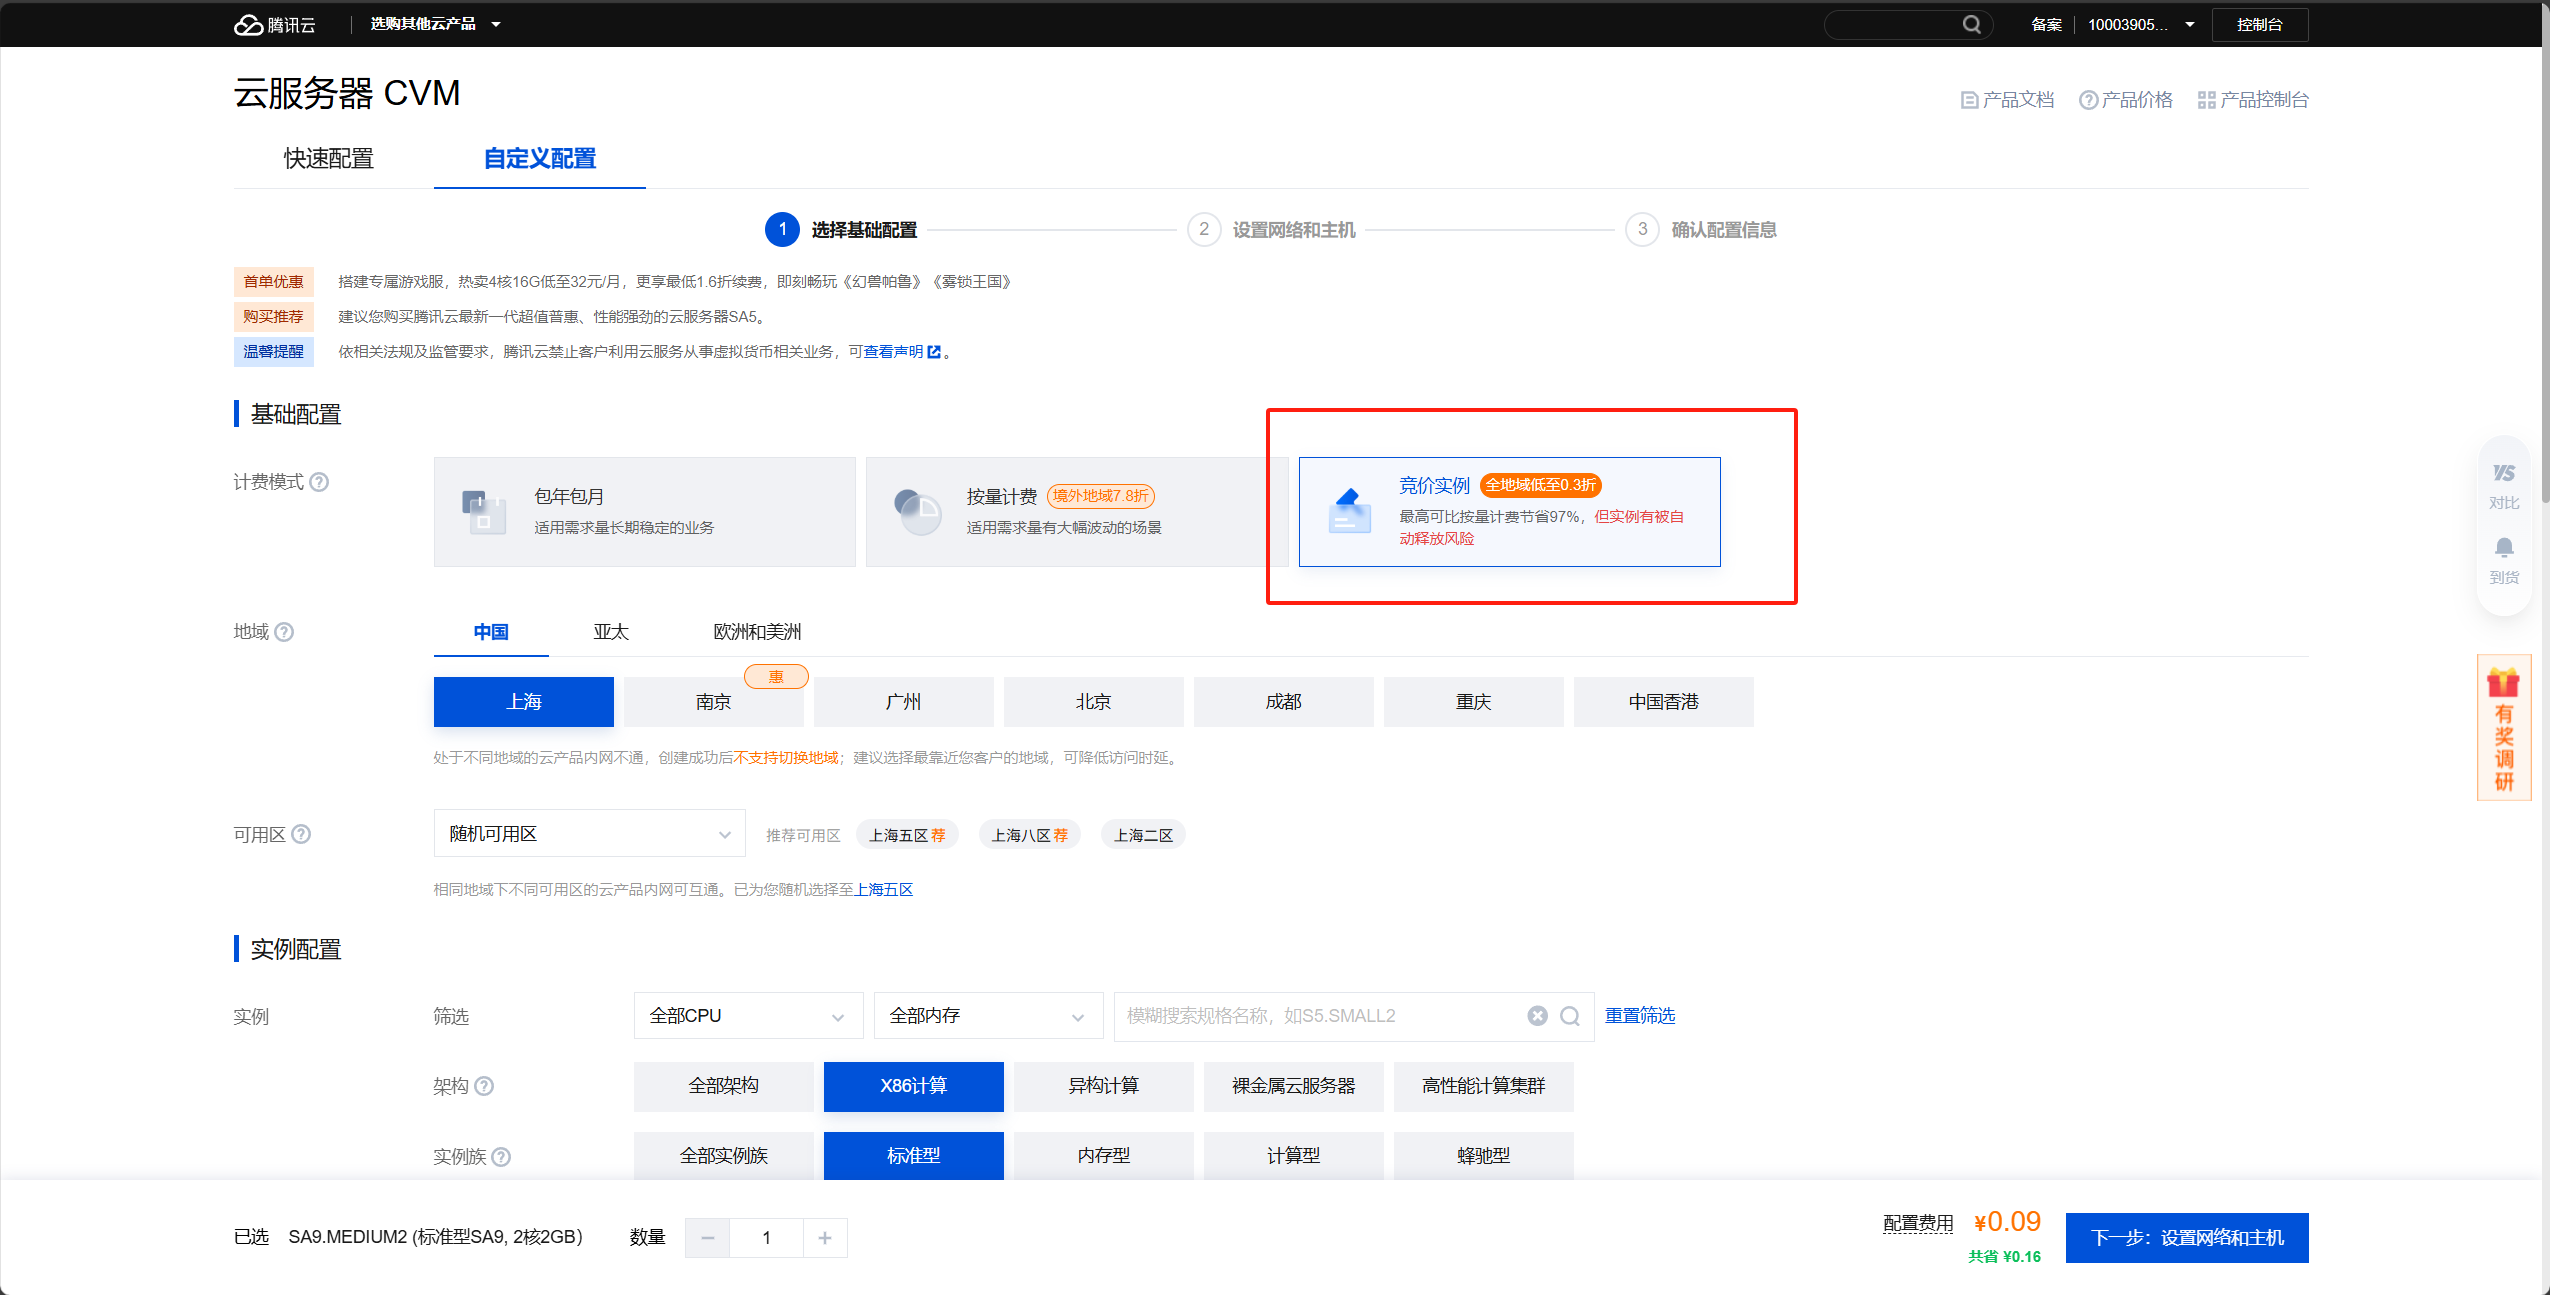Click the 按量计费 pie chart icon
The image size is (2550, 1295).
917,512
